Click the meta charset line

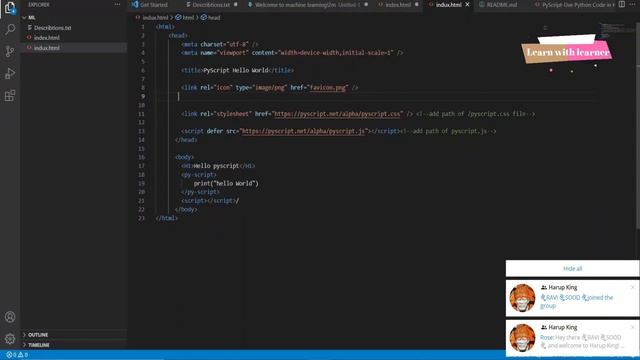[220, 44]
